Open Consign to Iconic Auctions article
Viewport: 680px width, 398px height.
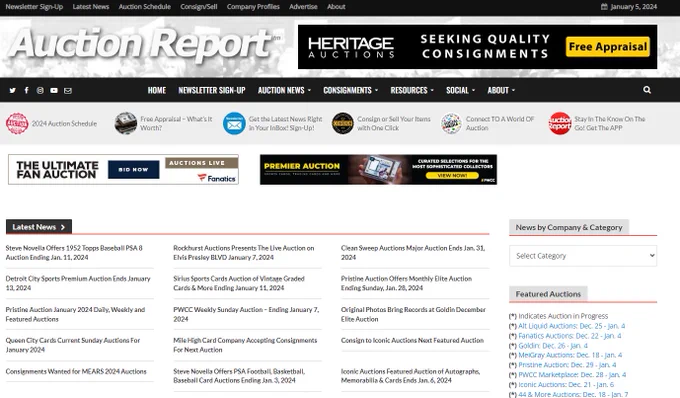point(412,340)
